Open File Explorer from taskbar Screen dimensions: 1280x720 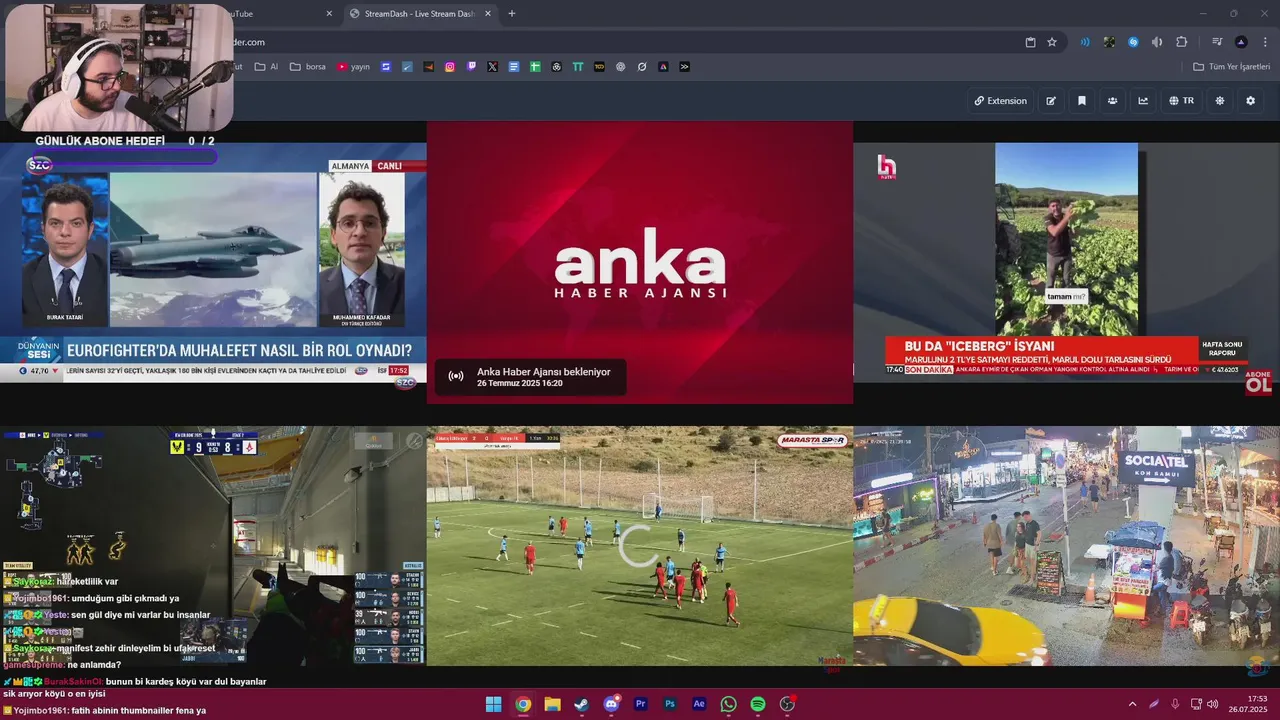(x=552, y=704)
